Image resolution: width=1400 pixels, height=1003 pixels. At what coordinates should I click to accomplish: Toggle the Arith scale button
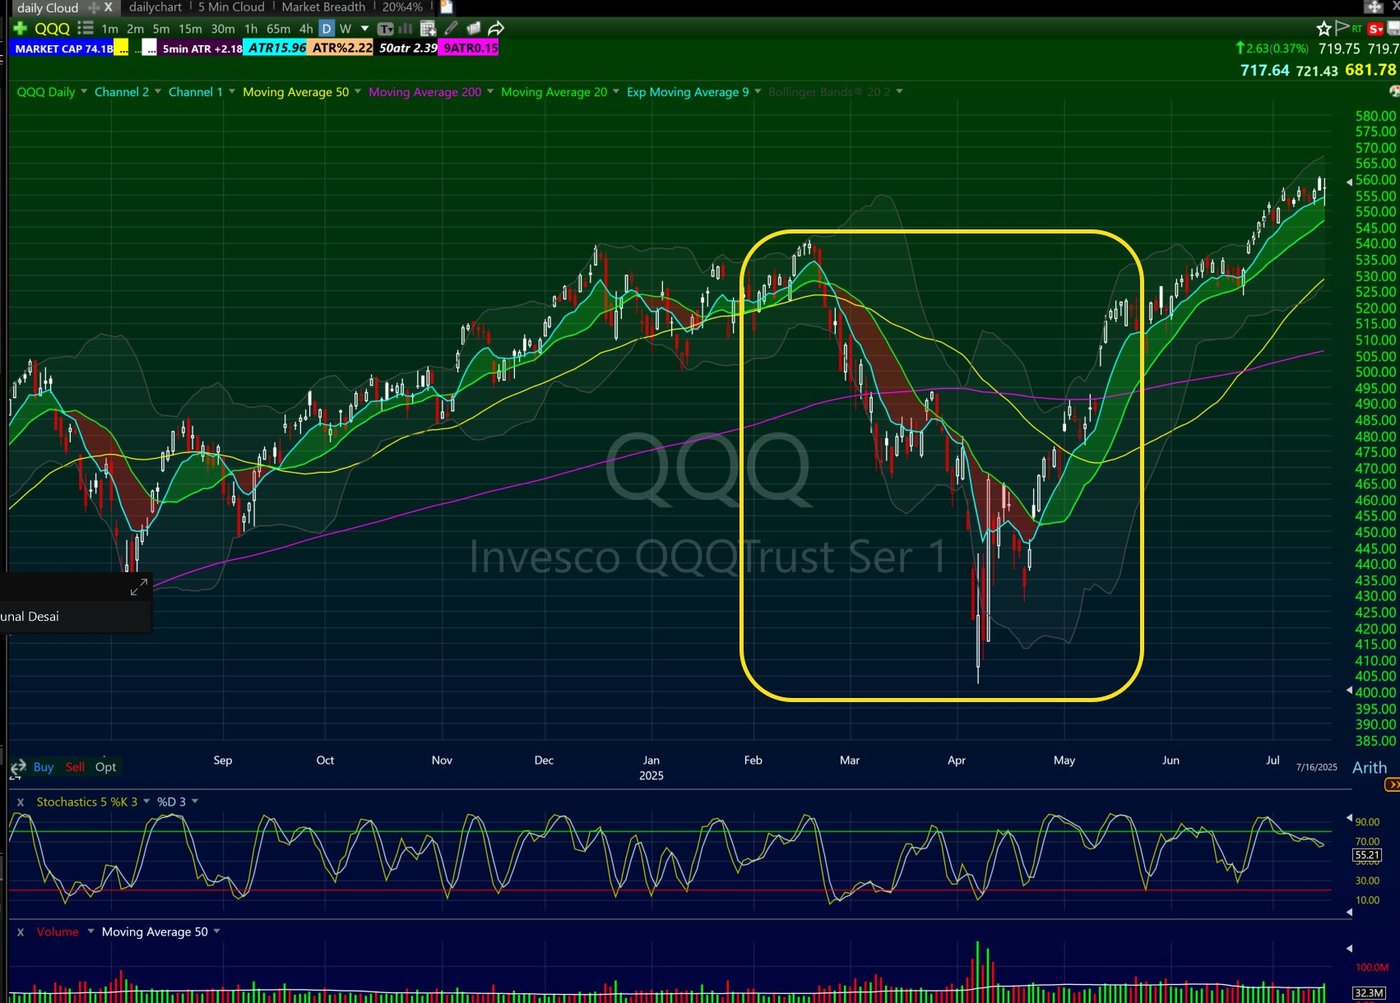coord(1369,768)
